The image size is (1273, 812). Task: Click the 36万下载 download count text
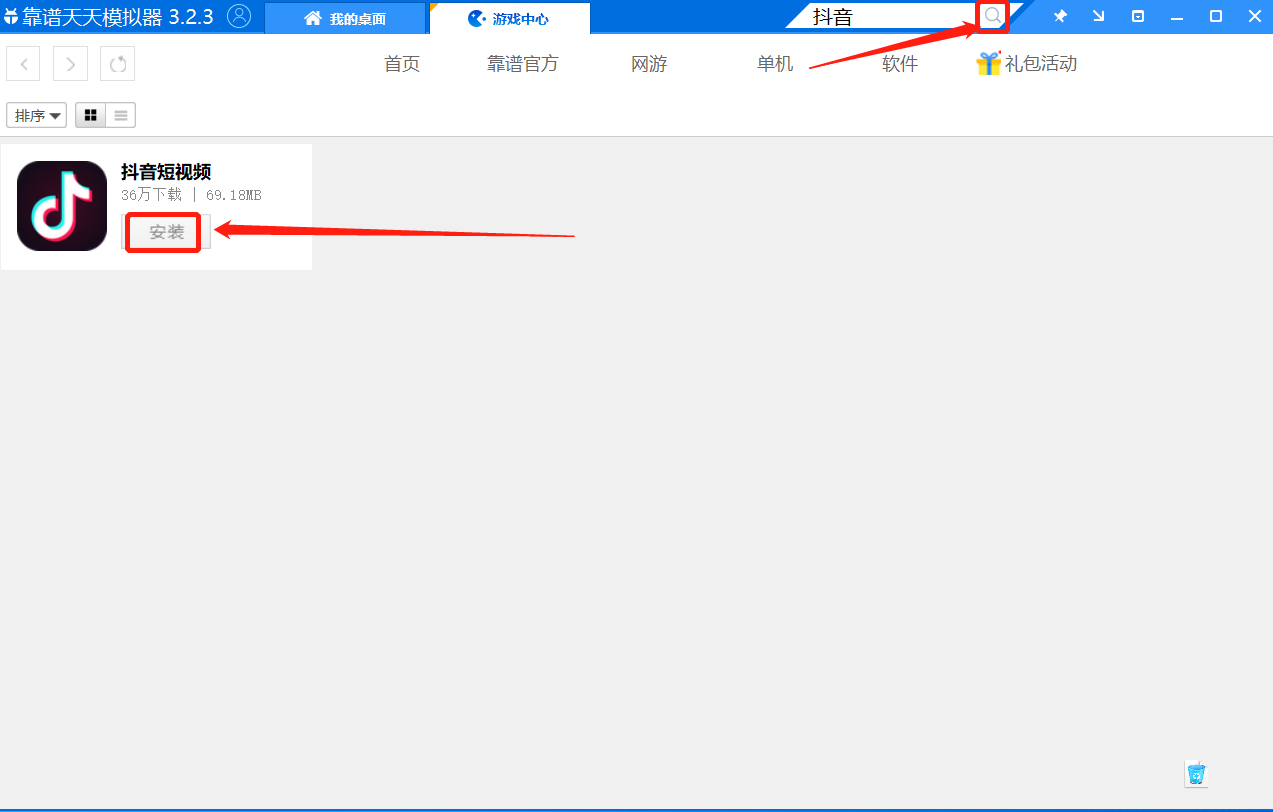pyautogui.click(x=151, y=195)
